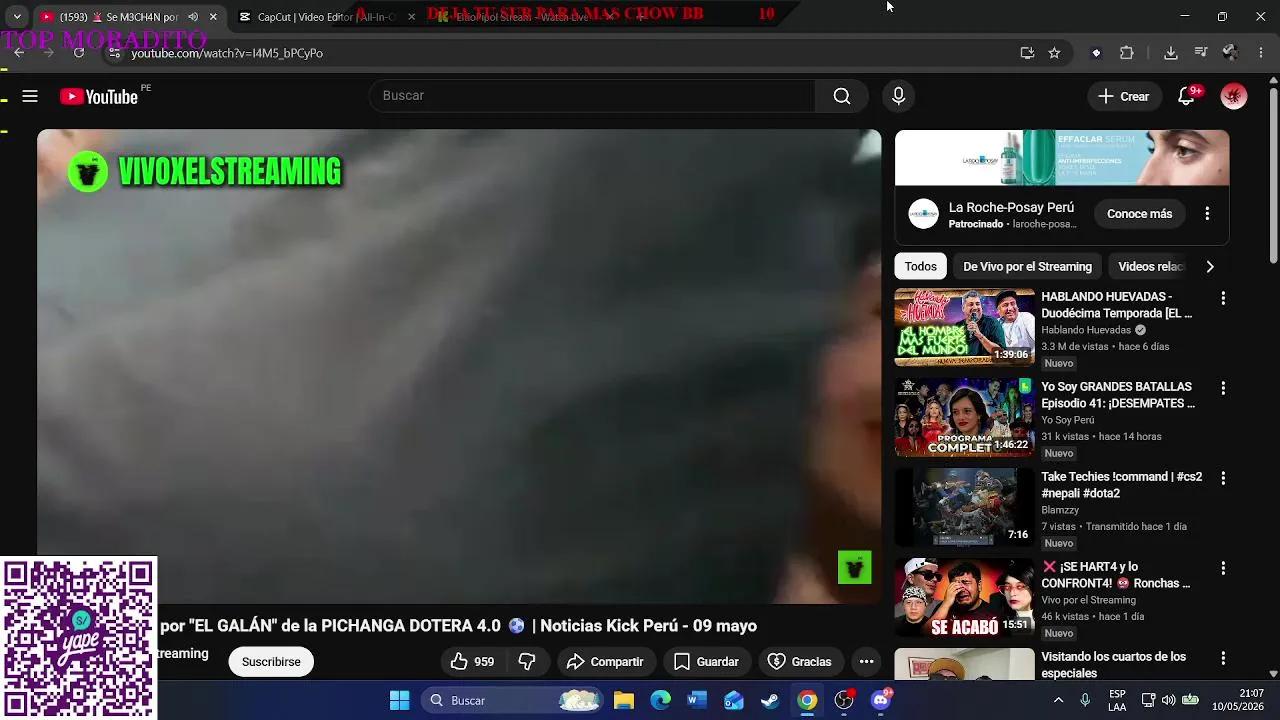Start voice search with microphone icon
This screenshot has height=720, width=1280.
(898, 96)
